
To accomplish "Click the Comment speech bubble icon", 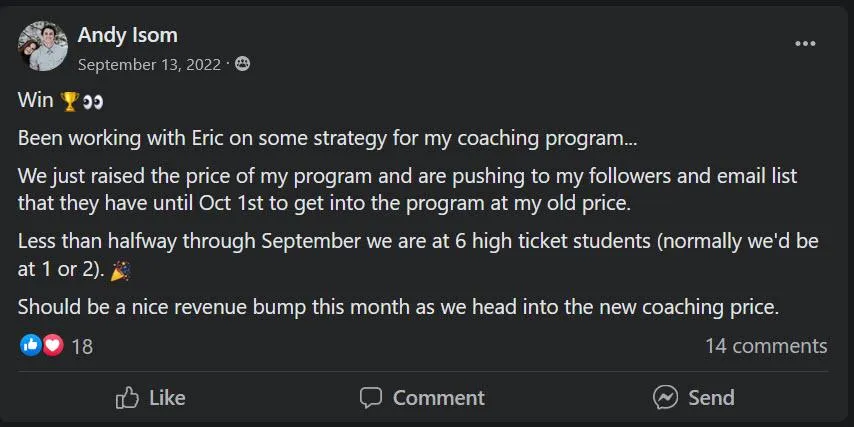I will point(371,397).
